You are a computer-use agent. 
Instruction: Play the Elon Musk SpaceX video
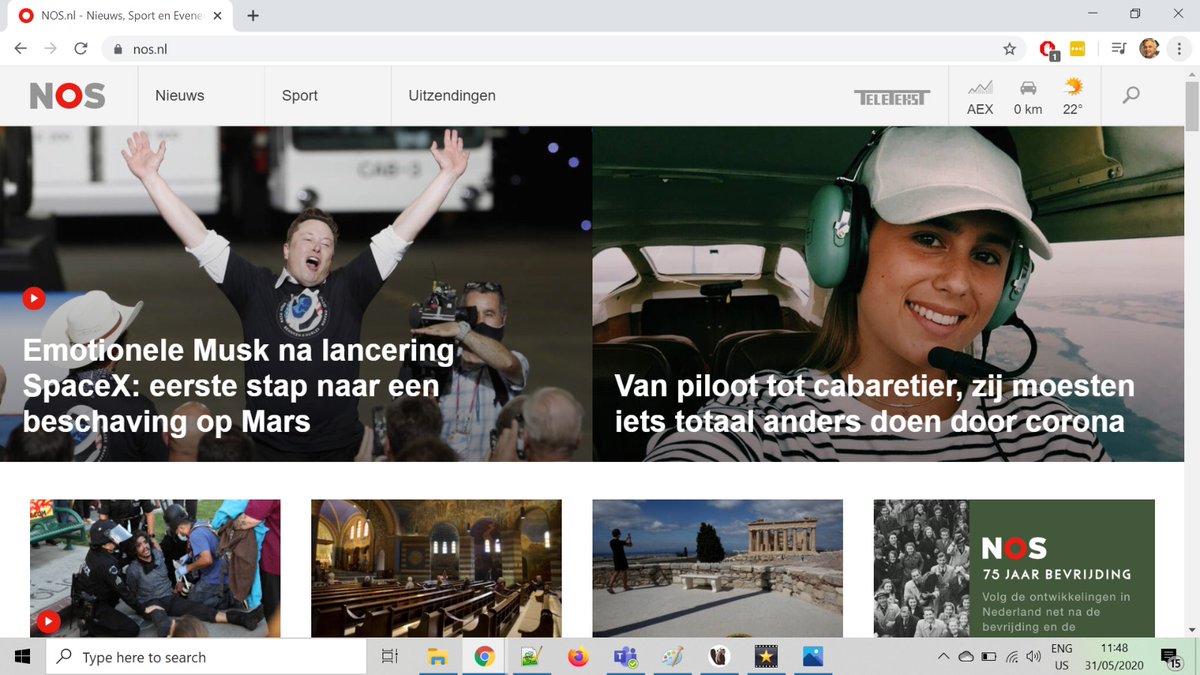click(34, 298)
